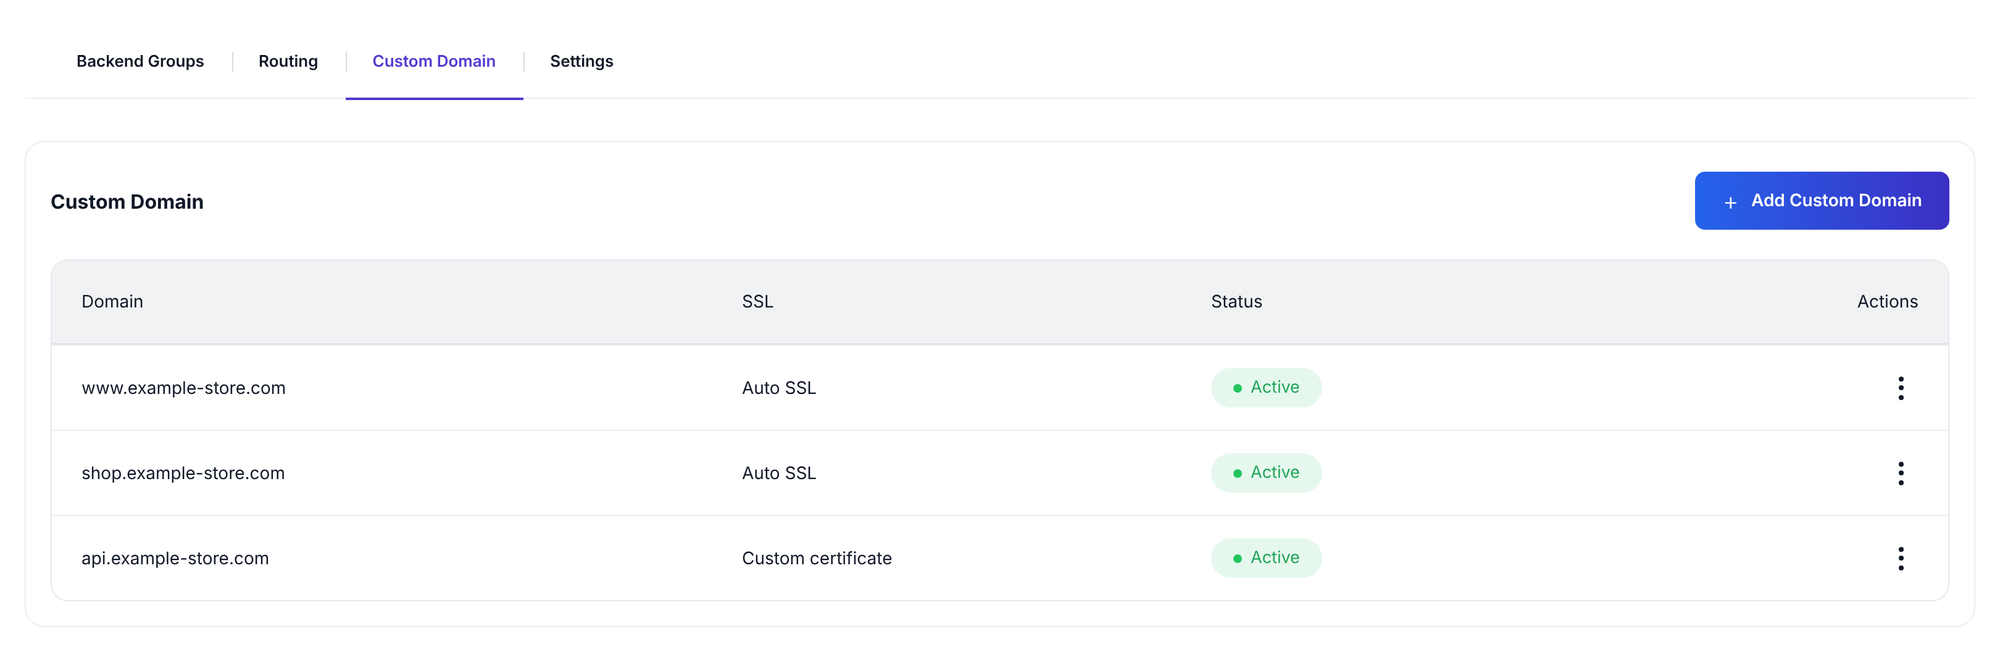The height and width of the screenshot is (652, 2000).
Task: Click Active status badge for www.example-store.com
Action: point(1266,388)
